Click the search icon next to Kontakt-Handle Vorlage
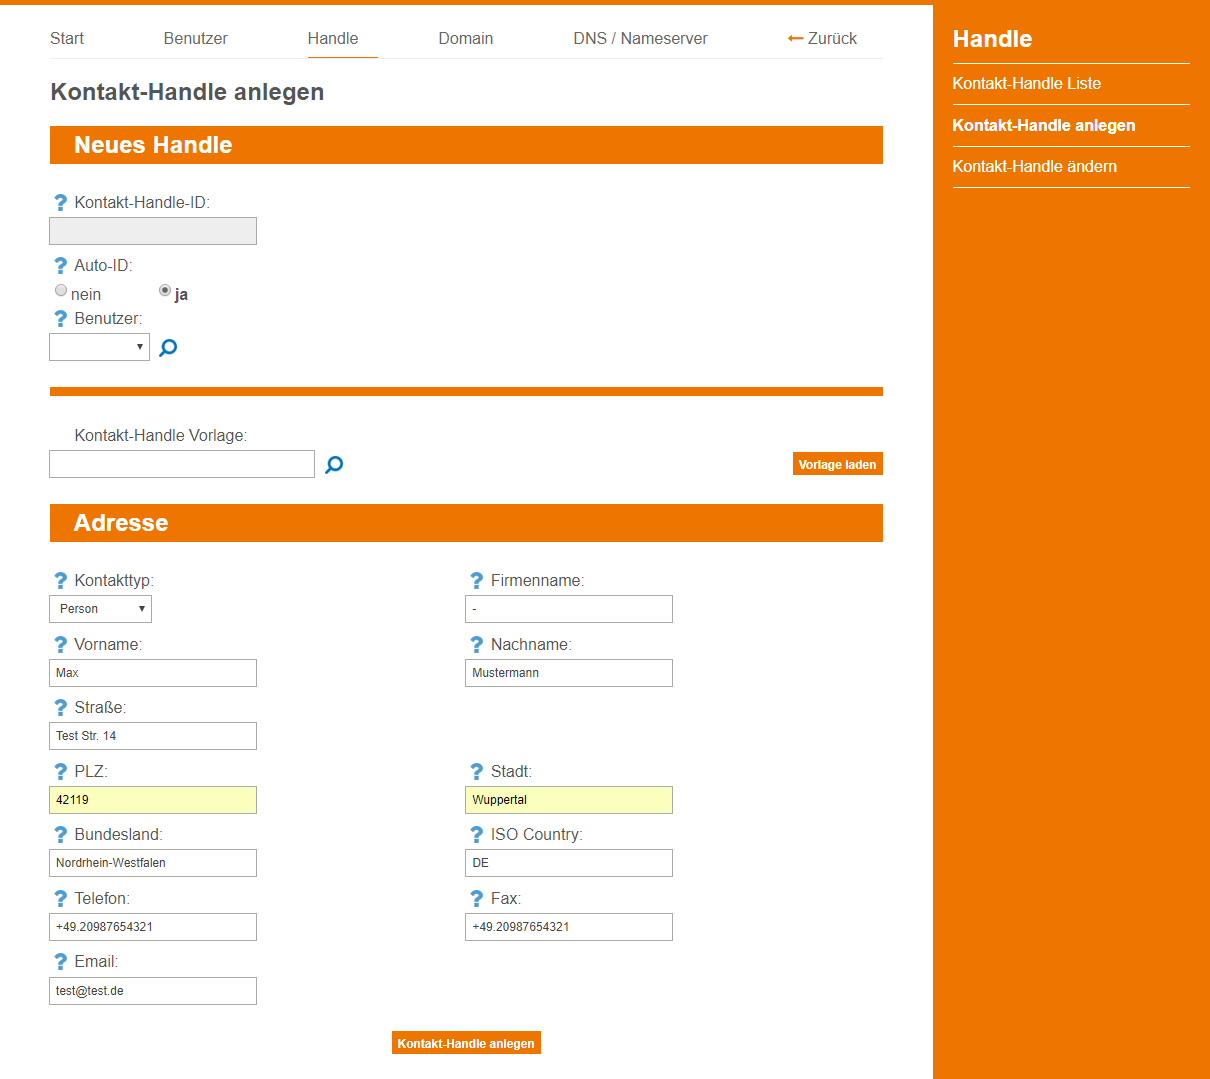The height and width of the screenshot is (1079, 1210). (x=334, y=465)
